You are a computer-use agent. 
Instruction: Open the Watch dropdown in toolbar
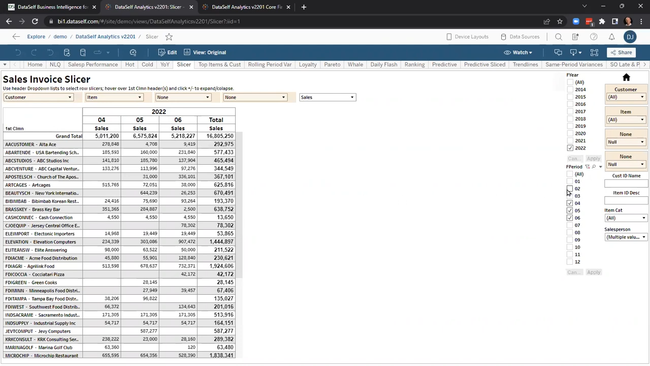(x=518, y=53)
